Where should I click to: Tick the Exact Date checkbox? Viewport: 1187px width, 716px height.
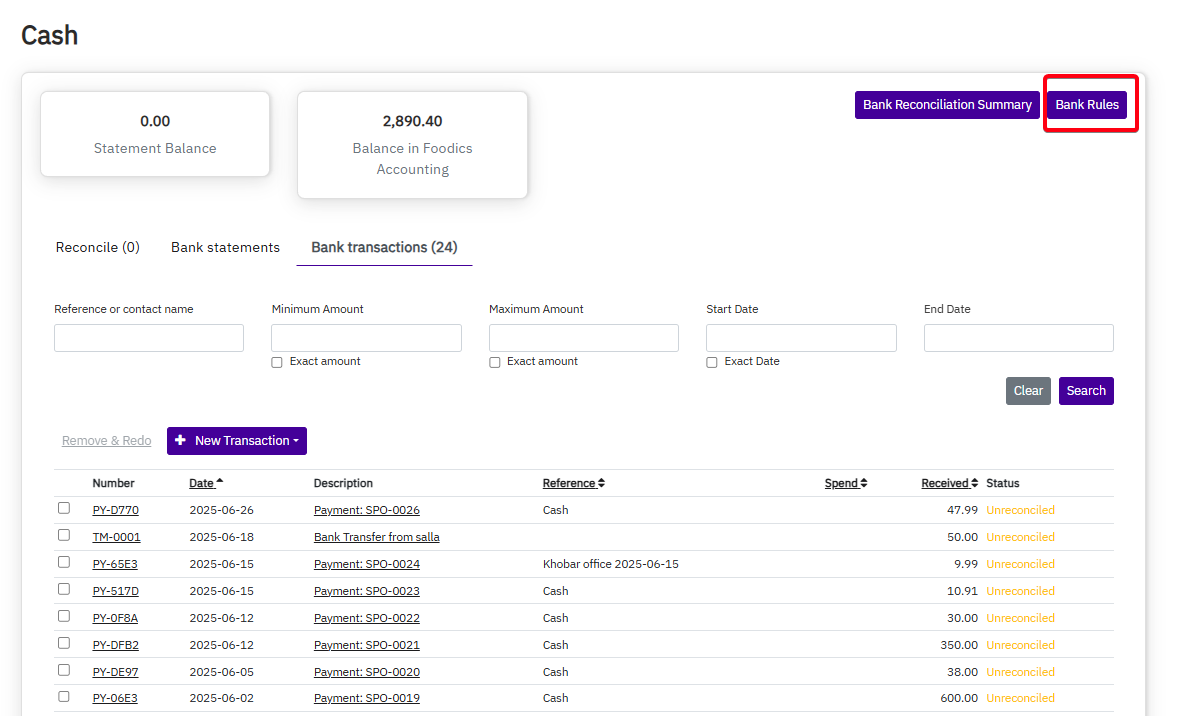712,362
